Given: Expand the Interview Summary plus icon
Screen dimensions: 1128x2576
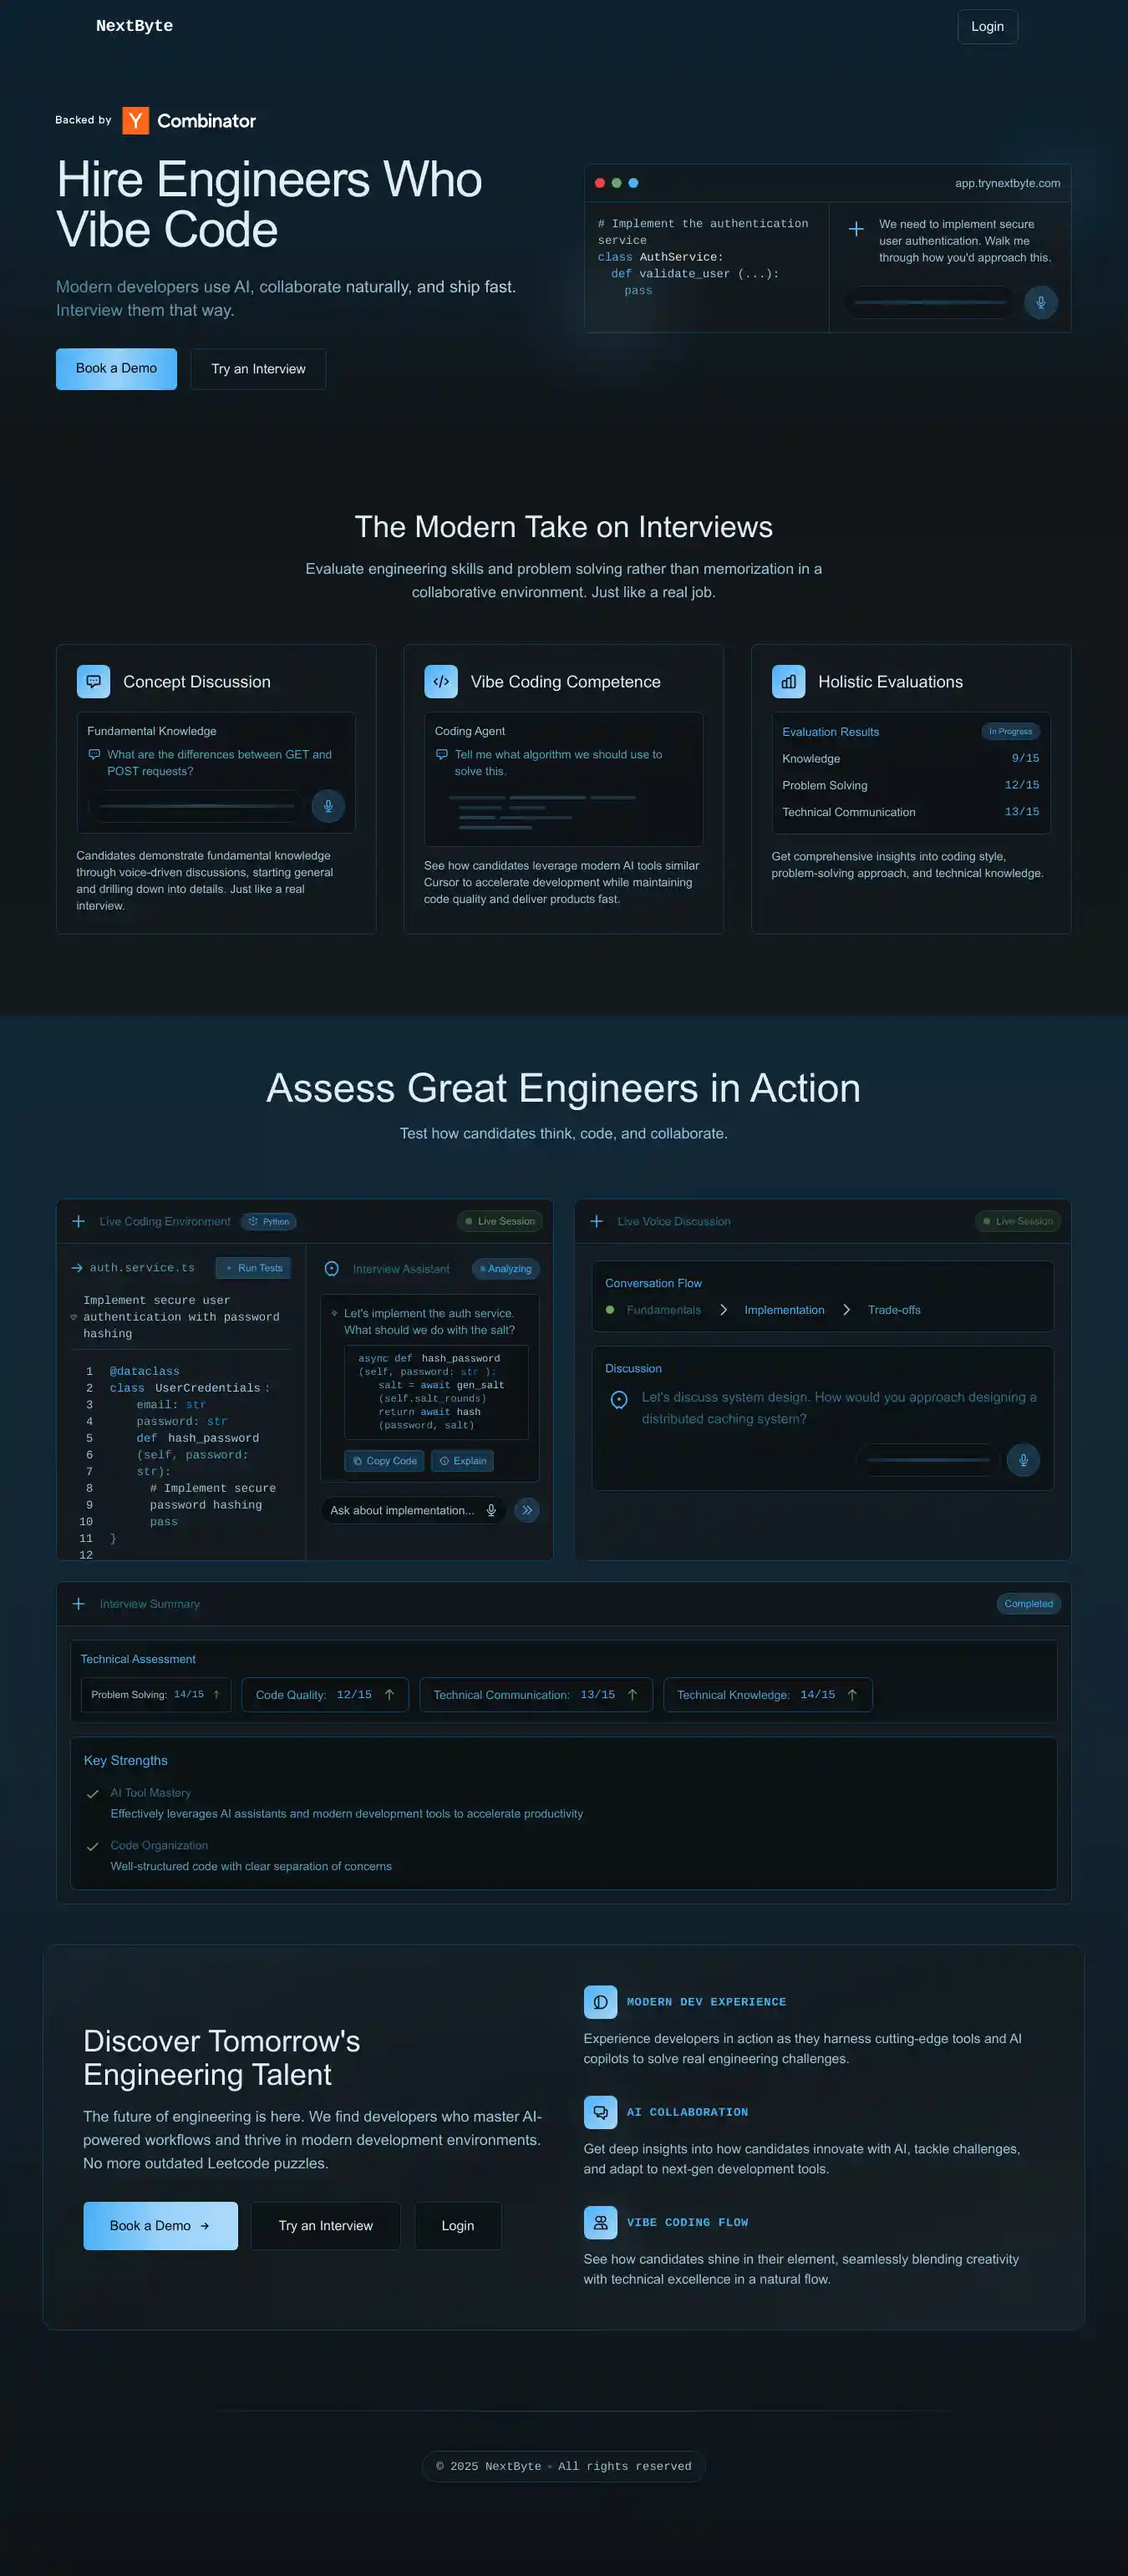Looking at the screenshot, I should click(78, 1604).
